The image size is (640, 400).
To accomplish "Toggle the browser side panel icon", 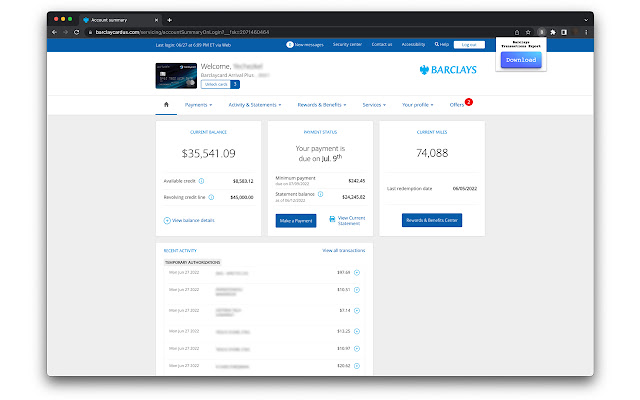I will click(x=564, y=32).
